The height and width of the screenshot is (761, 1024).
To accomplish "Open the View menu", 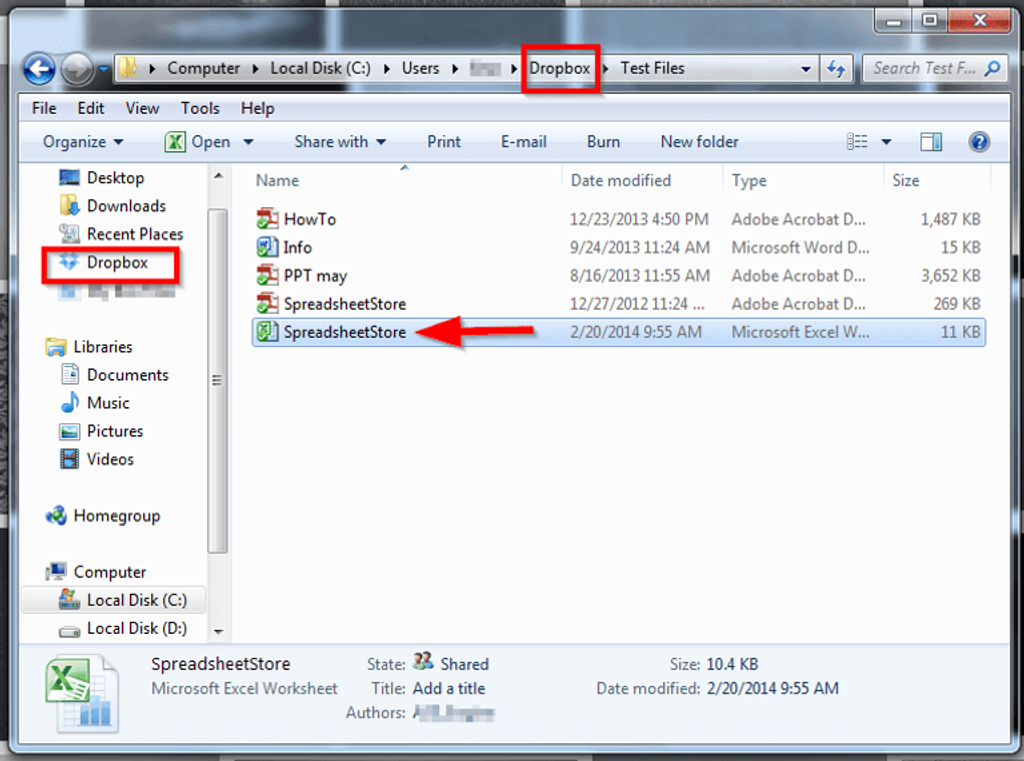I will click(142, 108).
